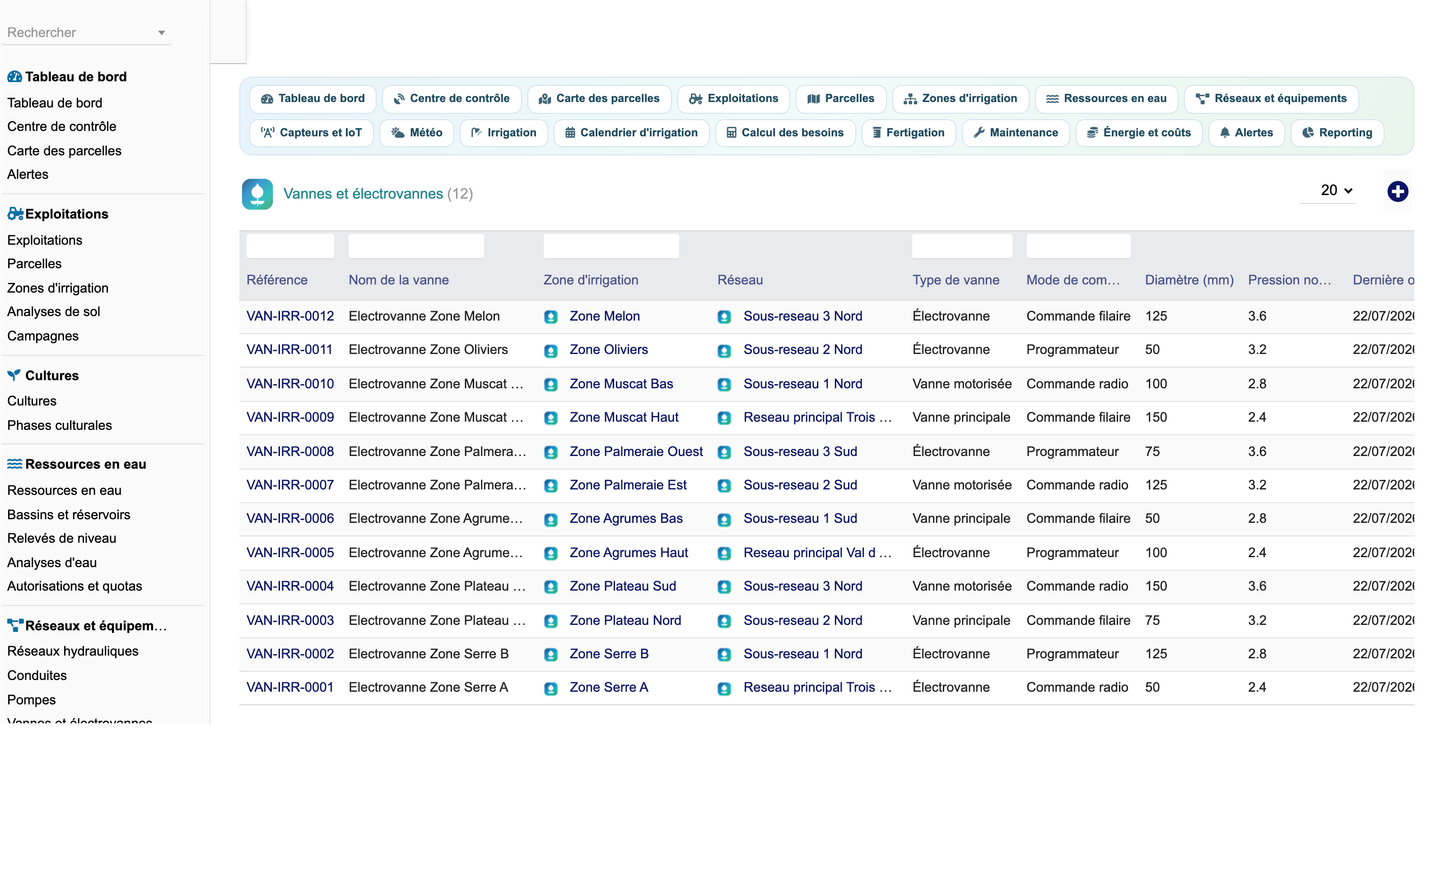Open valve record VAN-IRR-0007

coord(290,485)
